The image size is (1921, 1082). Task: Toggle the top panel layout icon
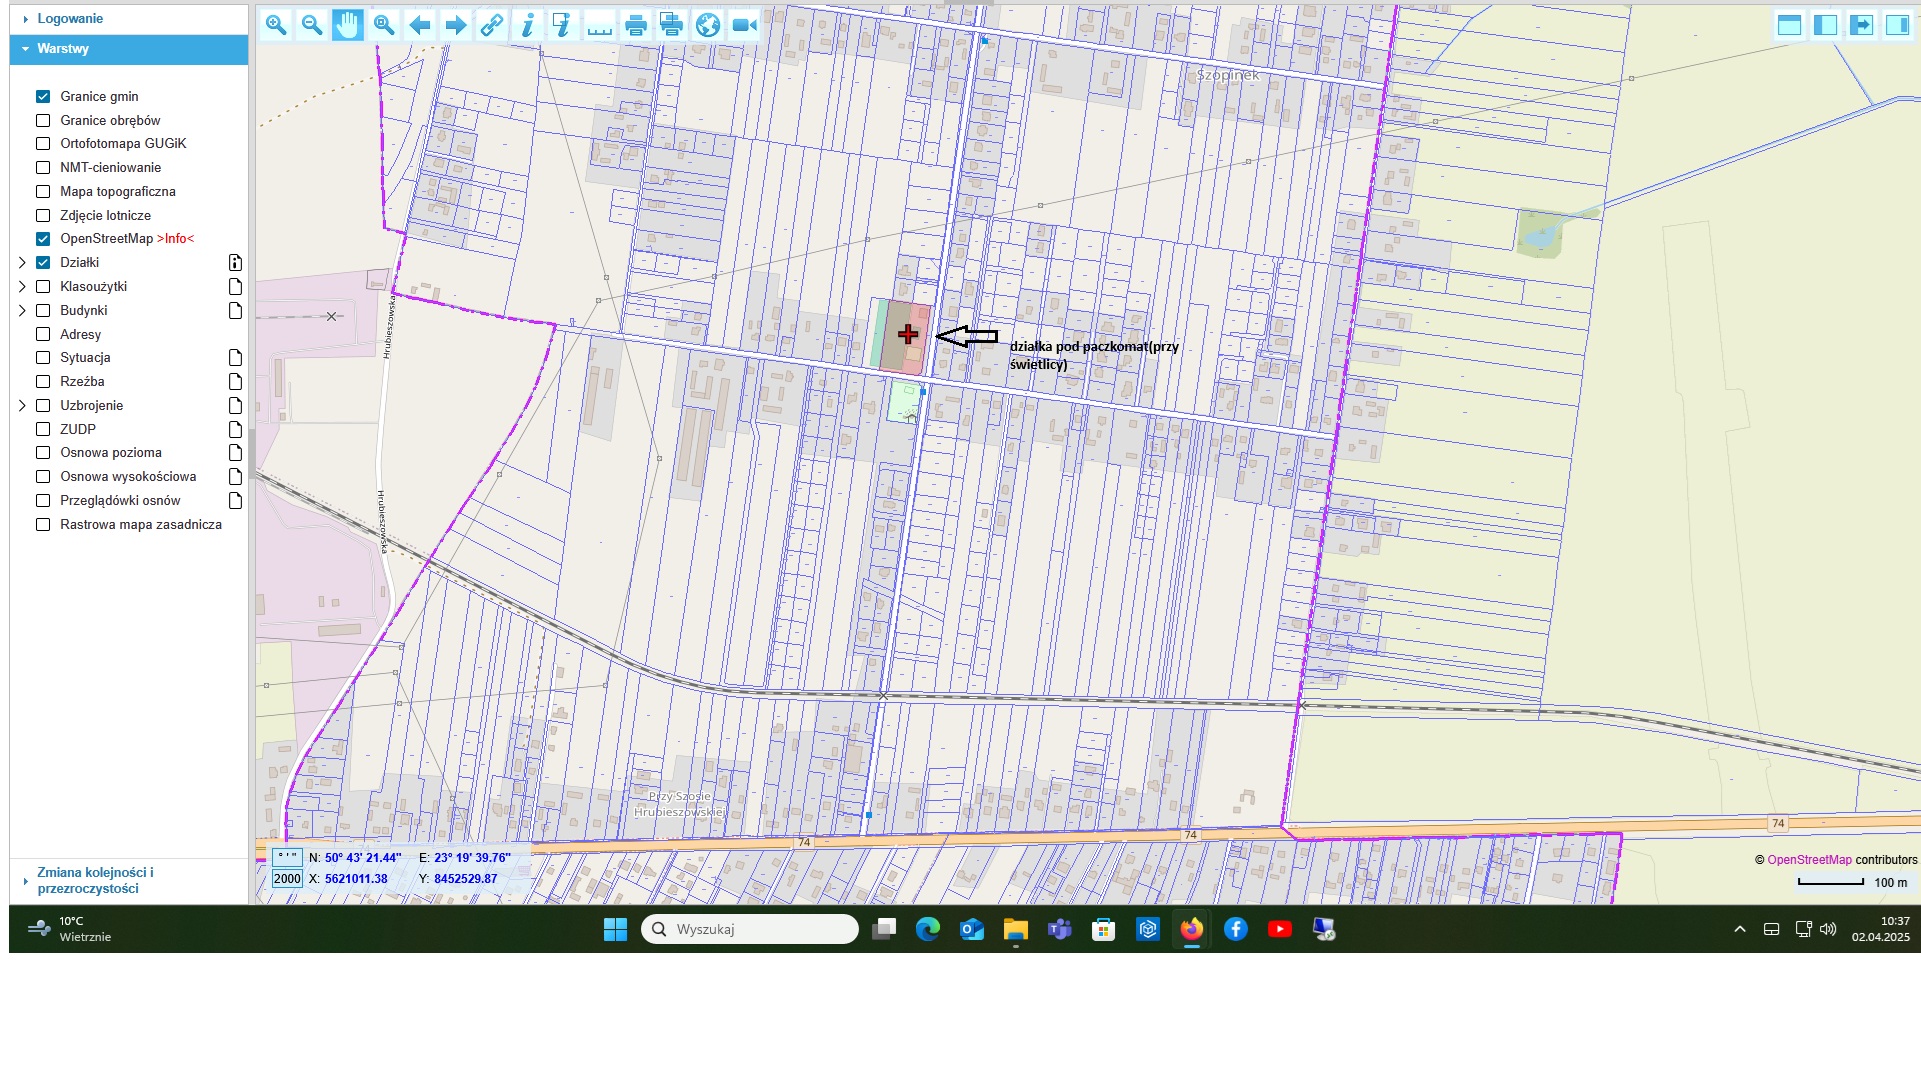tap(1789, 26)
